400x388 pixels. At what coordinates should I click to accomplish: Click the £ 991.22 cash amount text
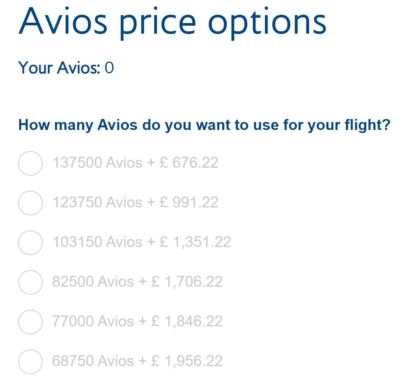189,202
